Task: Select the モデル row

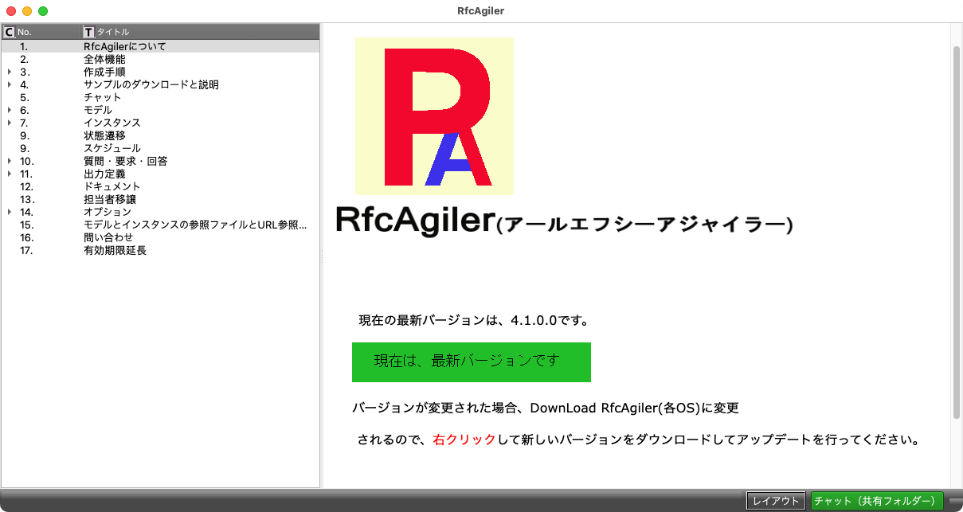Action: pos(160,111)
